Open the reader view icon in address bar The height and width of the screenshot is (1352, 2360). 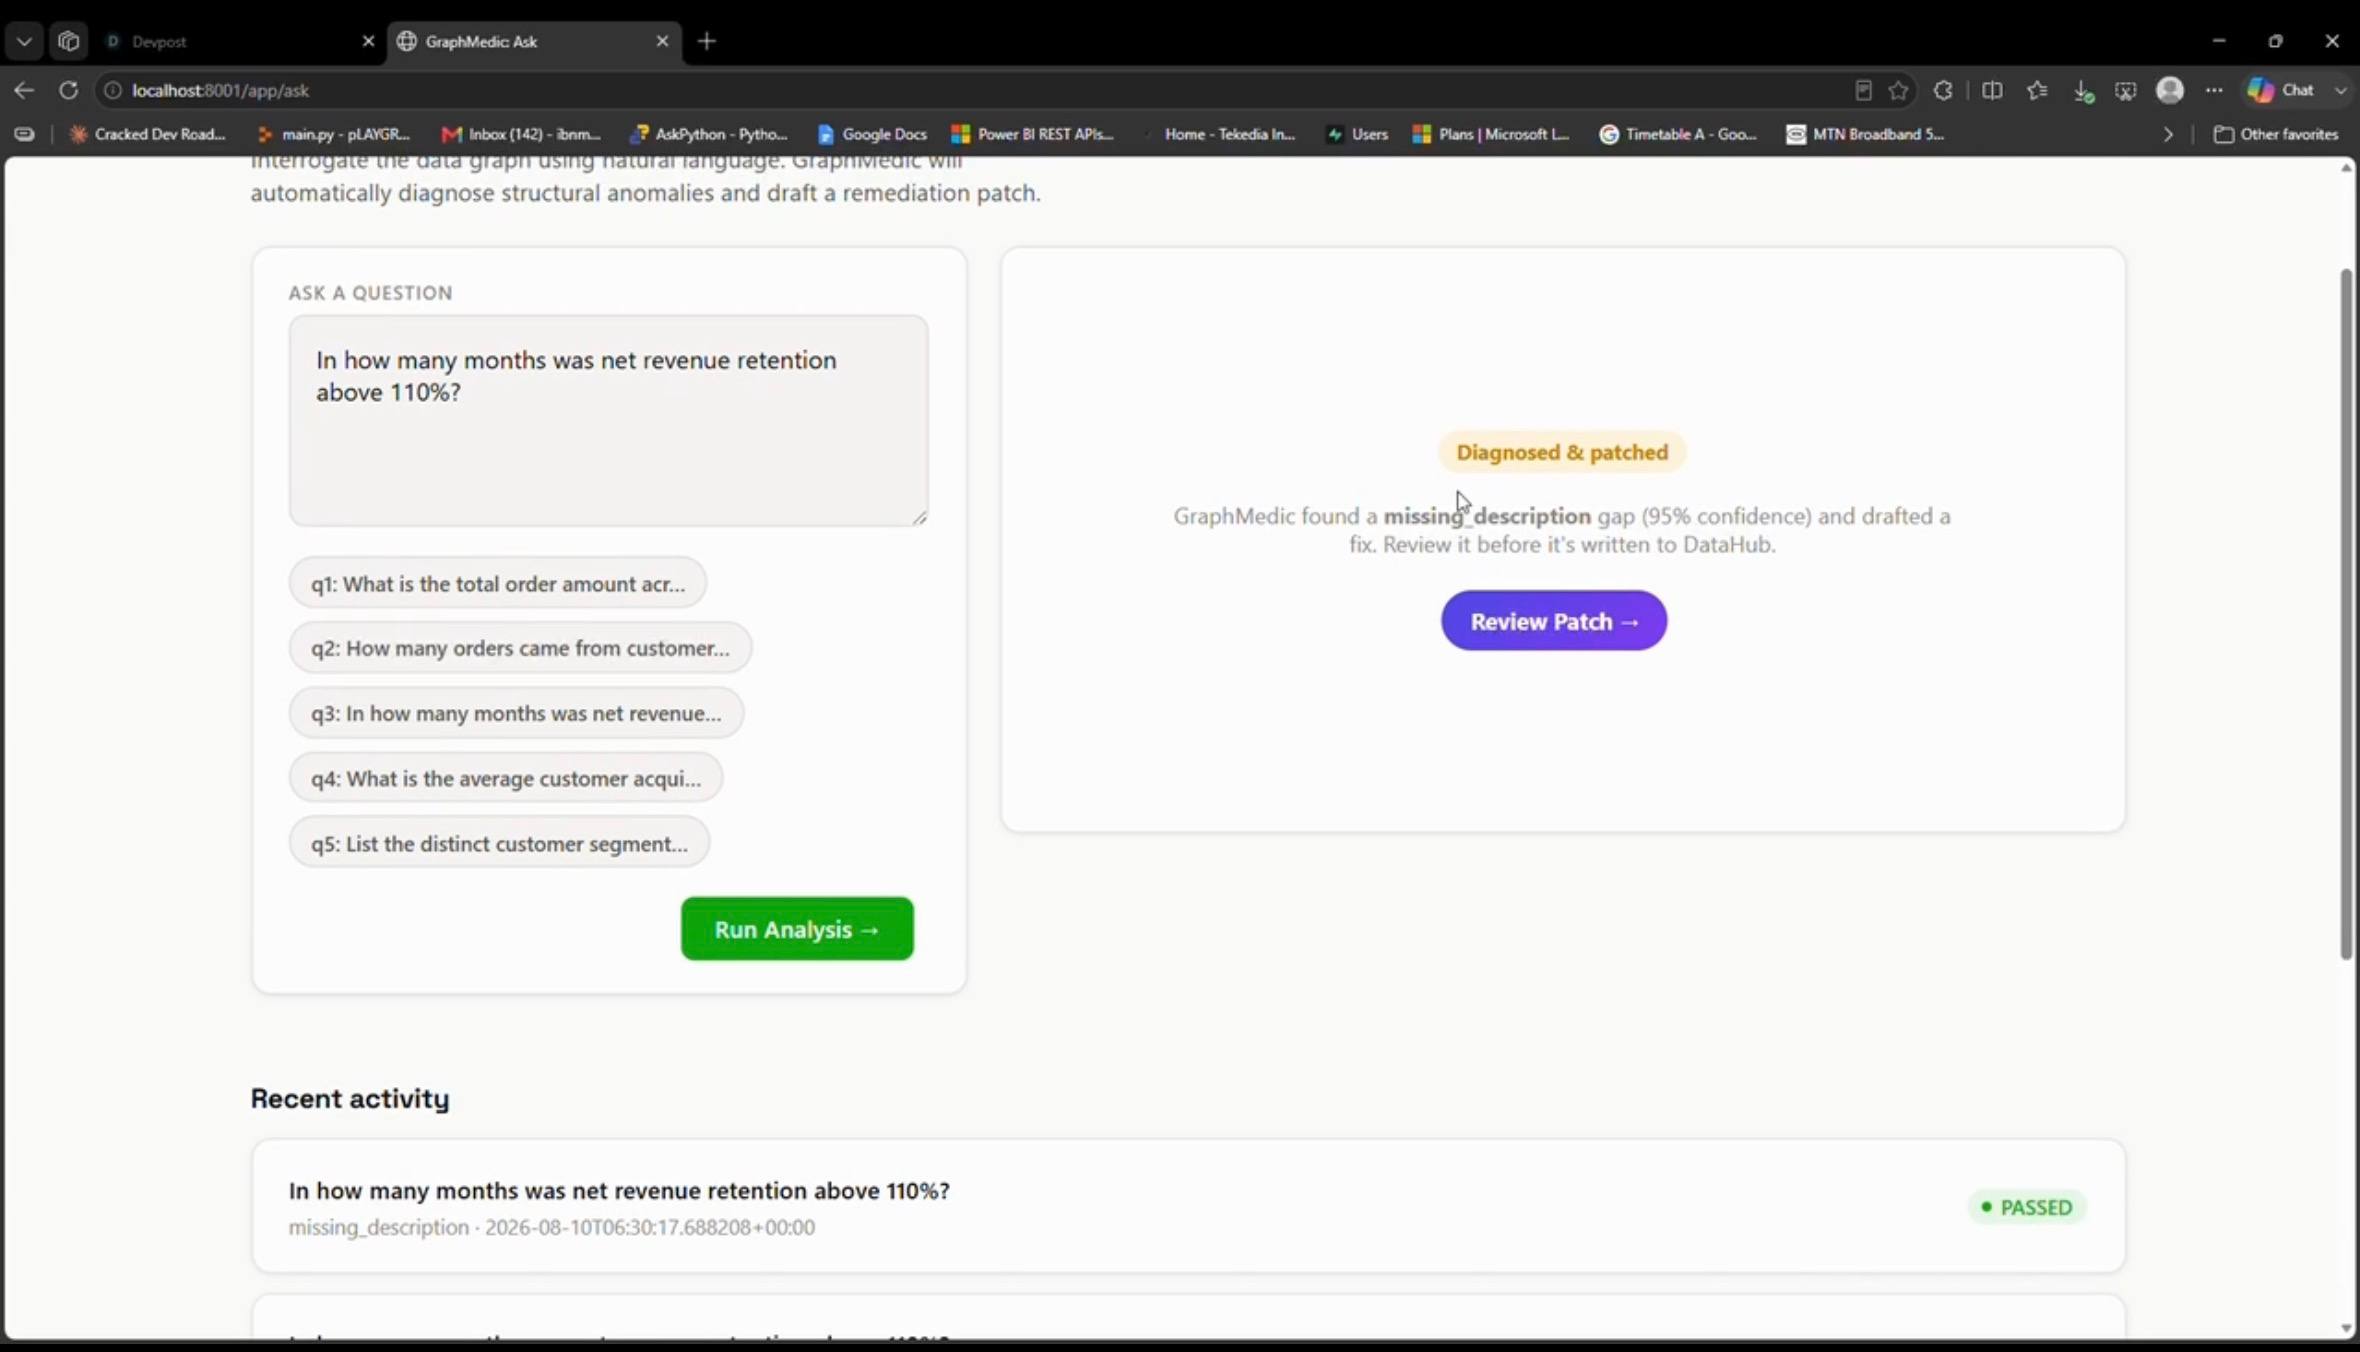pyautogui.click(x=1863, y=90)
